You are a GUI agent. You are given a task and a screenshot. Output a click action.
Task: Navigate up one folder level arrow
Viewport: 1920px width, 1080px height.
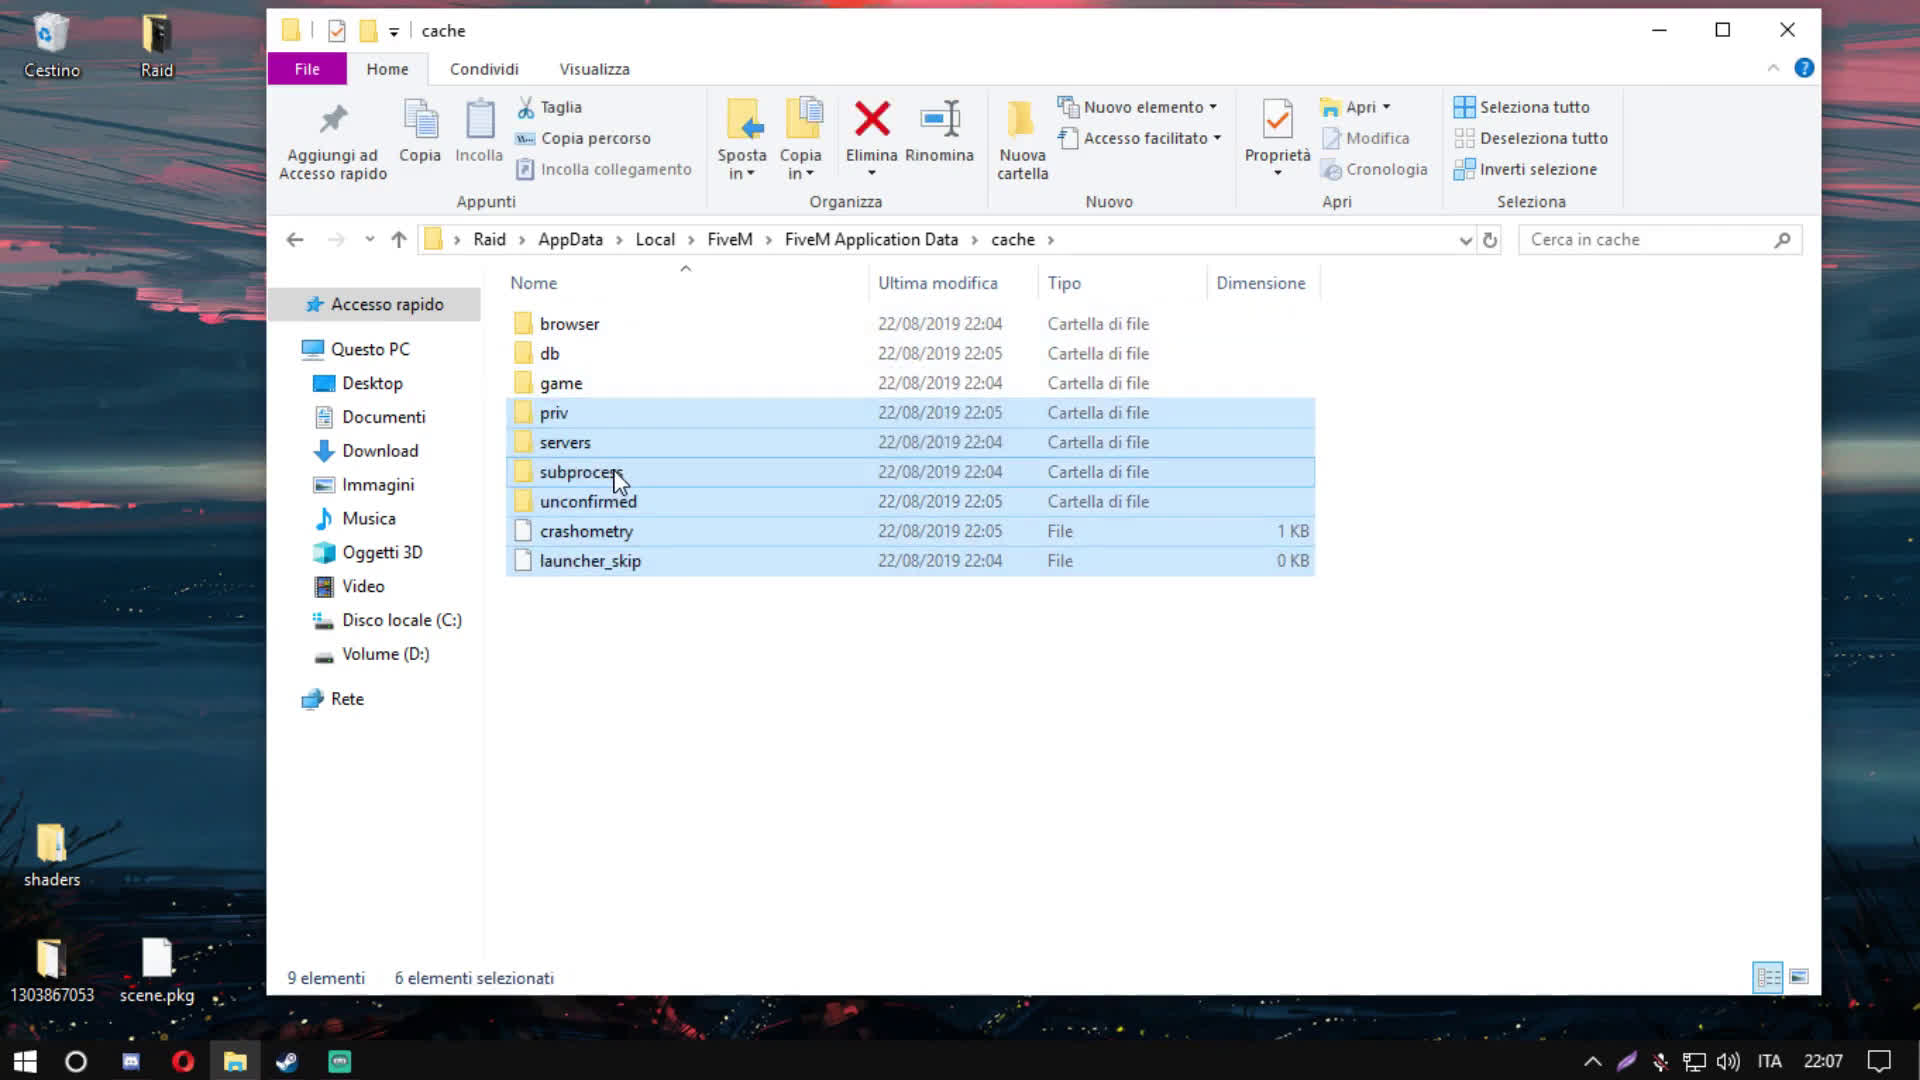coord(399,240)
